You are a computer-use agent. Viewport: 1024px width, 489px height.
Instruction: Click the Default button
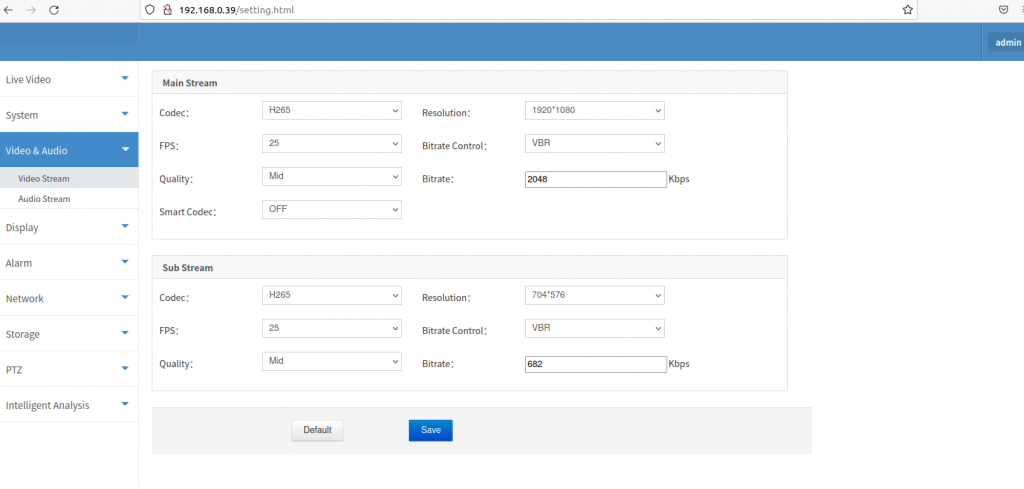point(317,430)
